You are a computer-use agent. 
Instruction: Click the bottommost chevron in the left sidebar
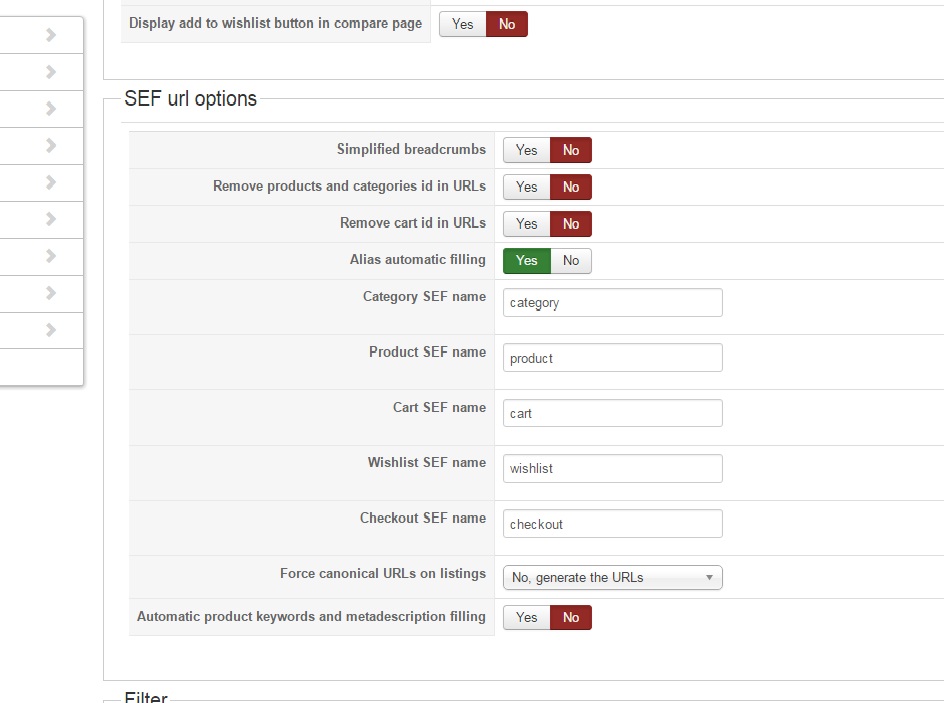click(x=51, y=330)
